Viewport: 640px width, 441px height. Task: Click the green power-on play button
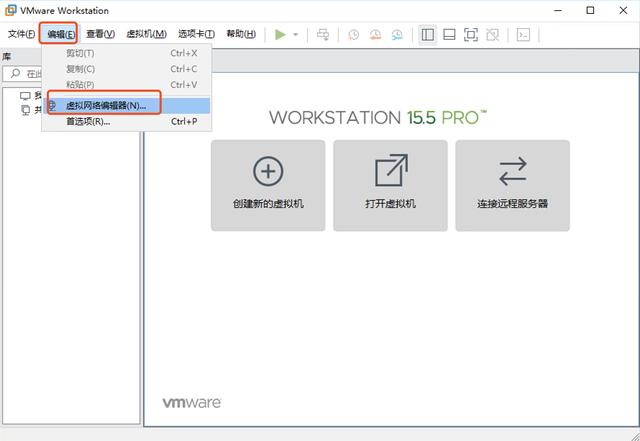(x=280, y=35)
